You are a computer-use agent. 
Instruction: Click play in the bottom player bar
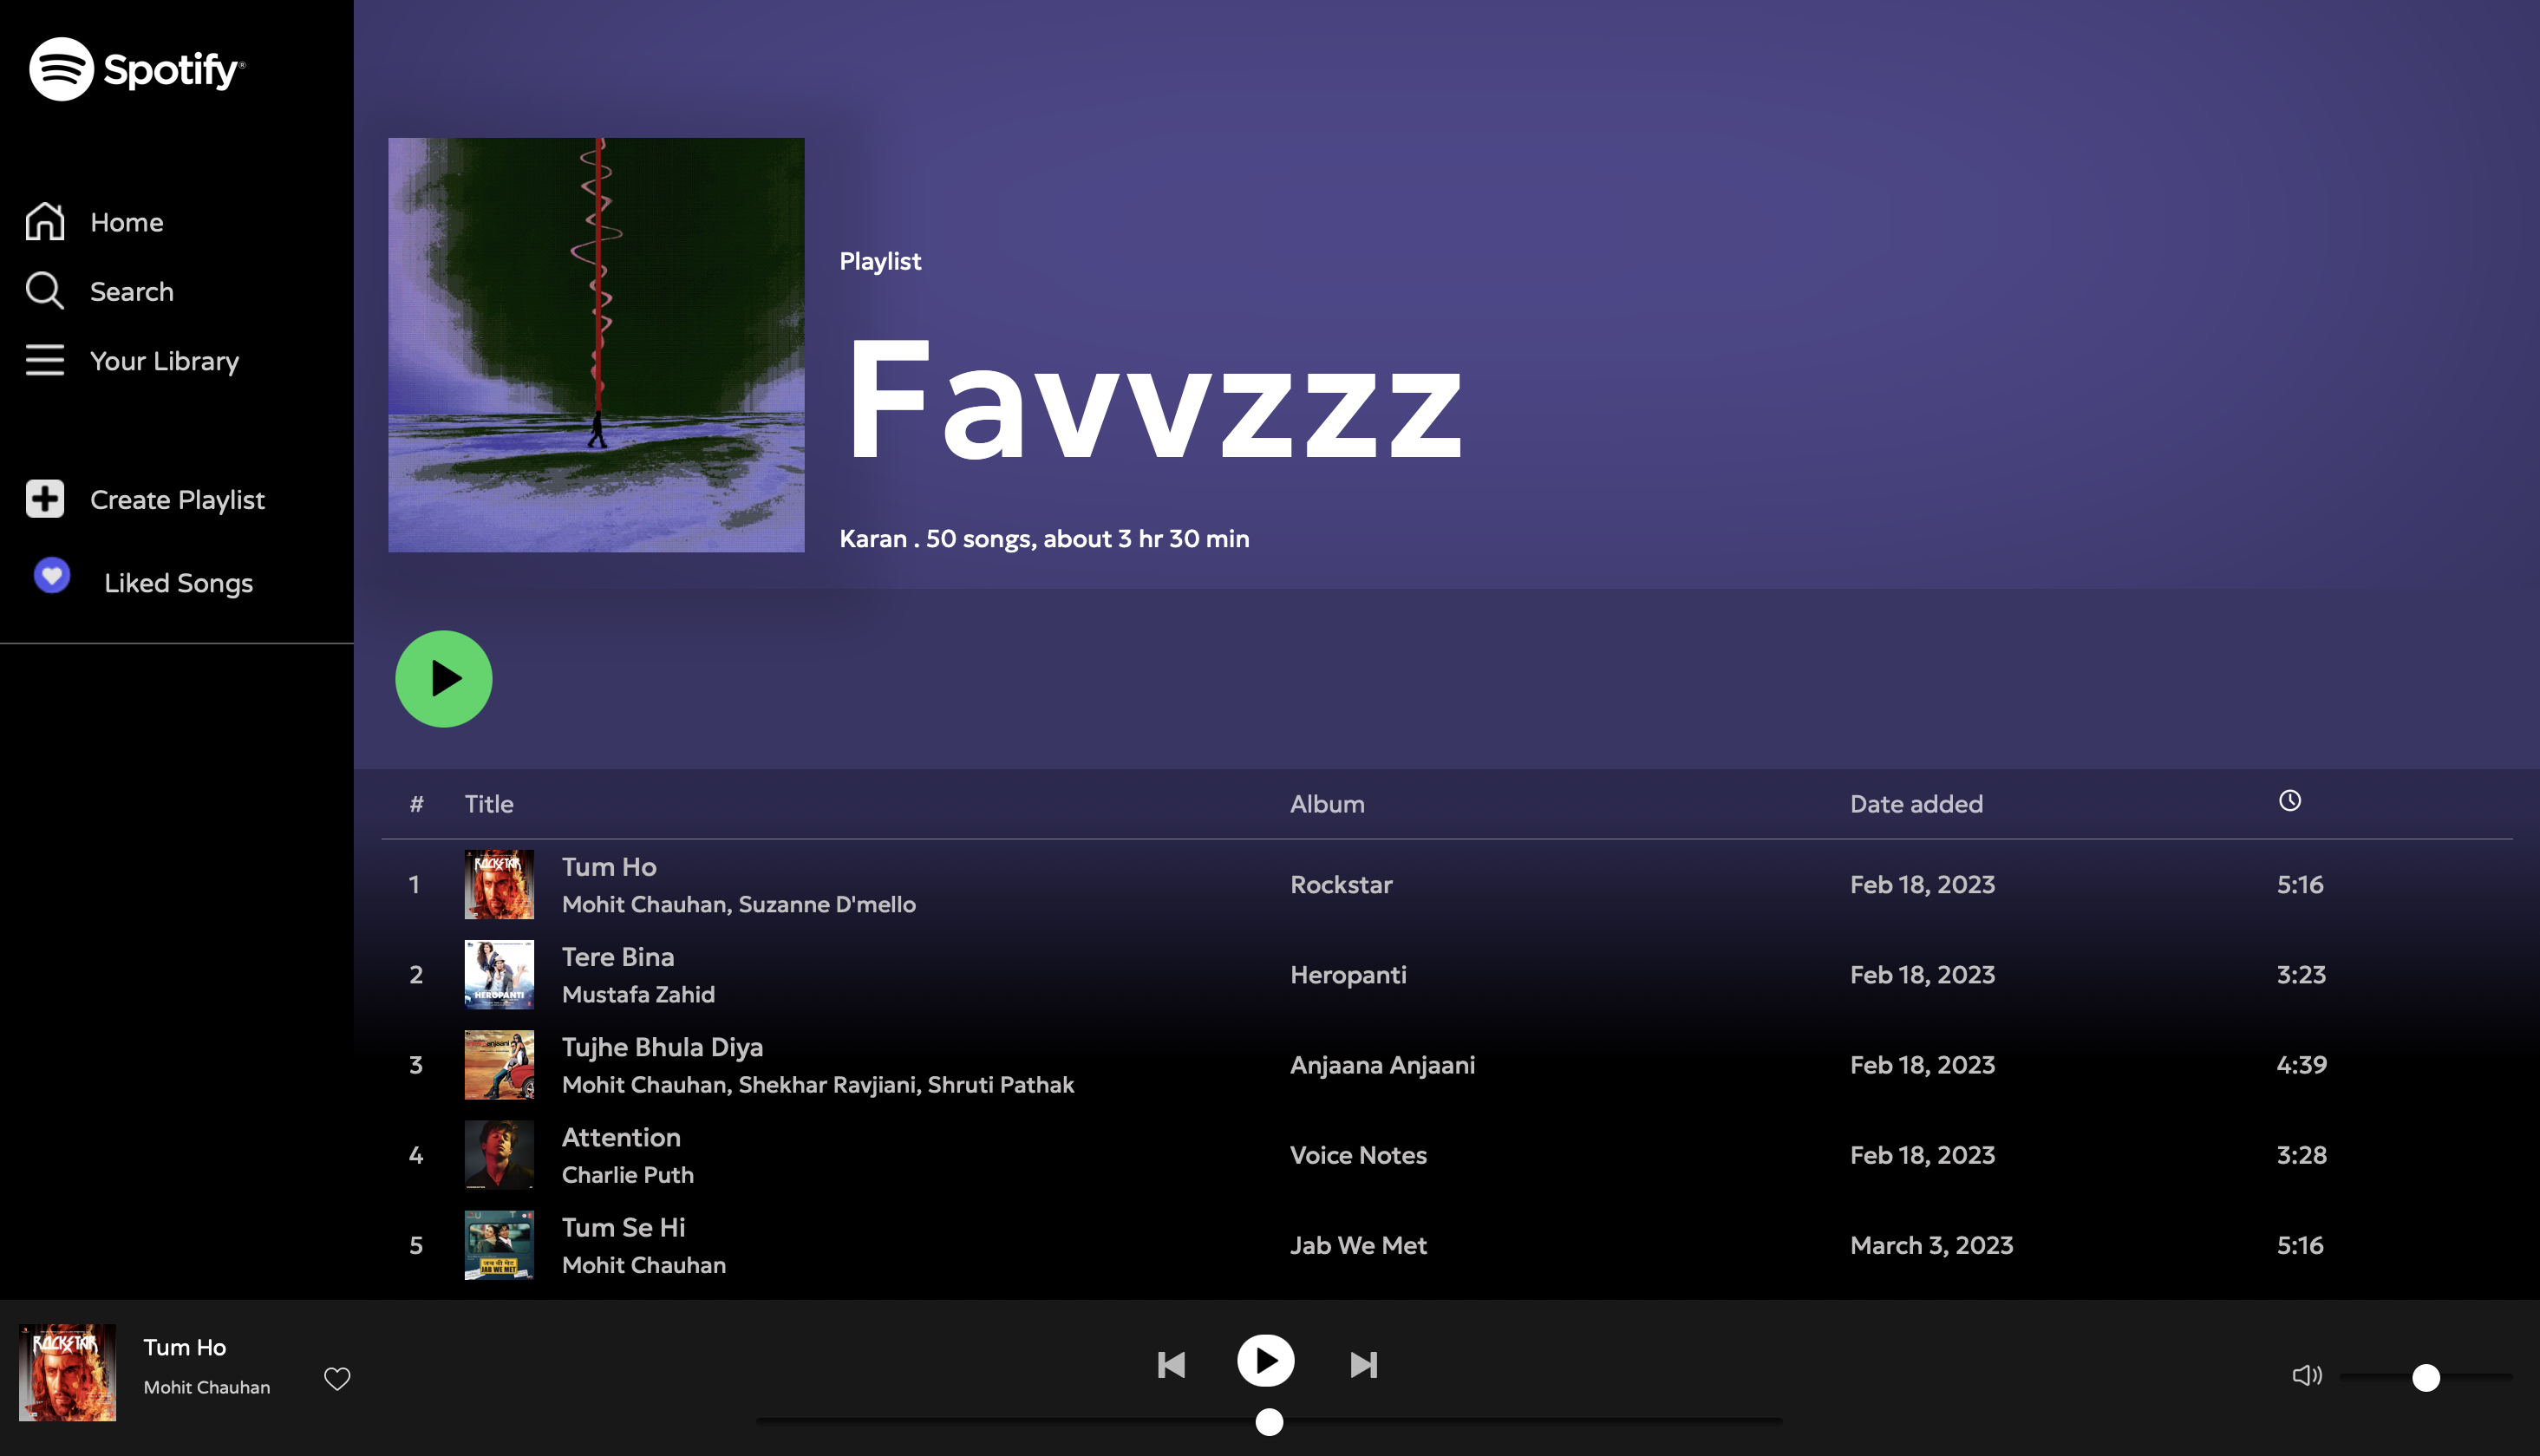coord(1266,1361)
